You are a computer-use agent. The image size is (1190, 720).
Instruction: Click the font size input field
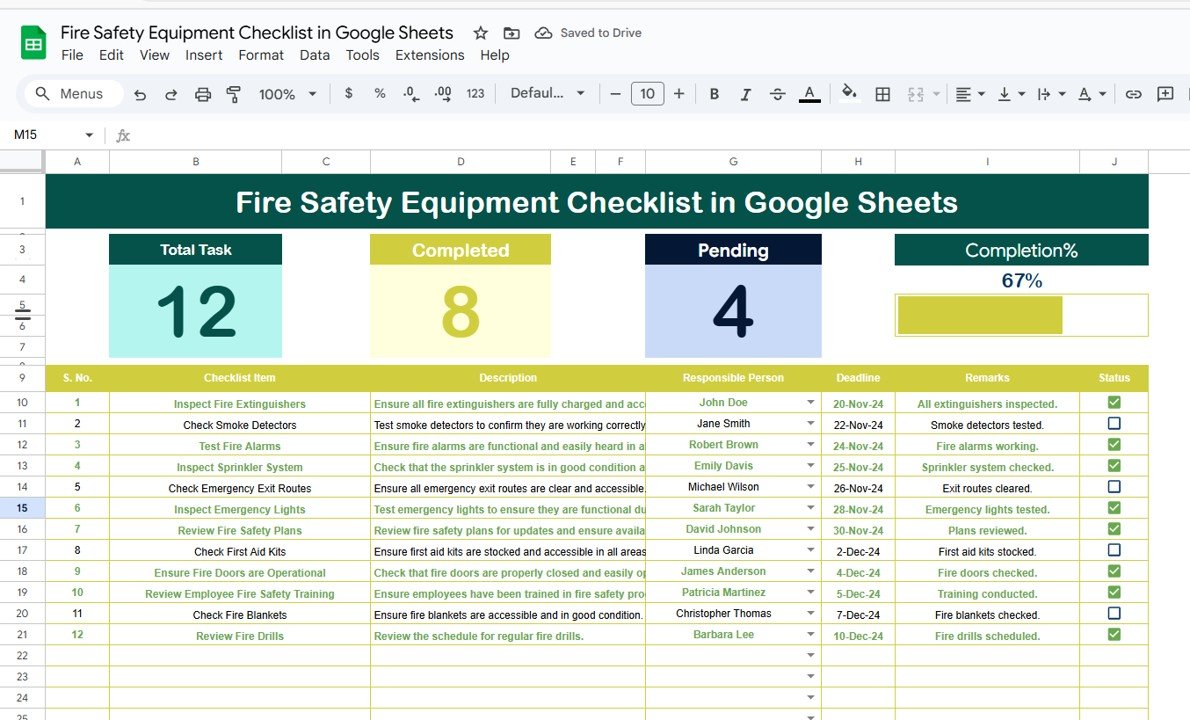click(x=647, y=94)
